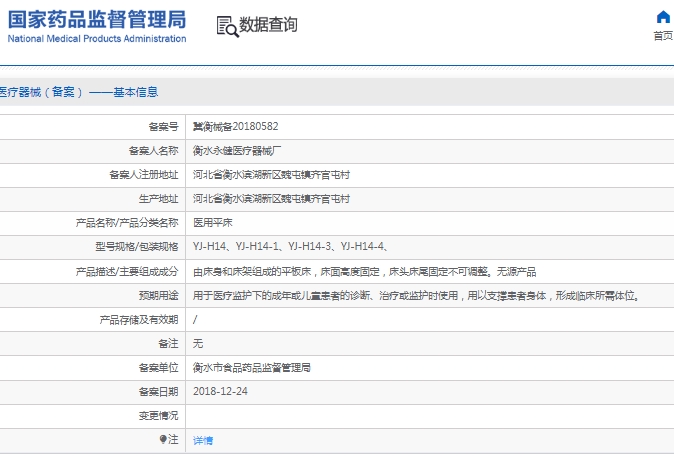The height and width of the screenshot is (461, 674).
Task: Select the record number 冀衡械备20180582
Action: (236, 126)
